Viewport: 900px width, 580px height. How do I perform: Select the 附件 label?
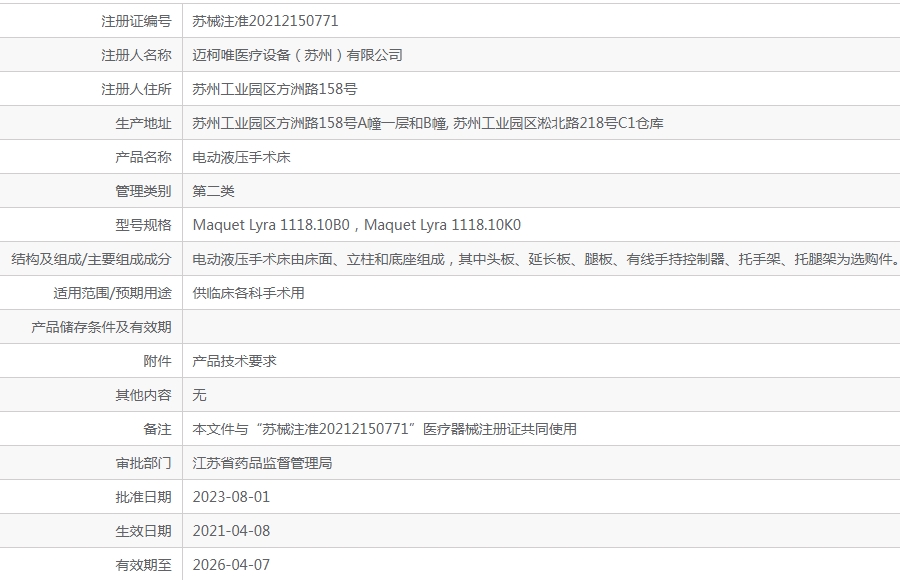tap(157, 361)
